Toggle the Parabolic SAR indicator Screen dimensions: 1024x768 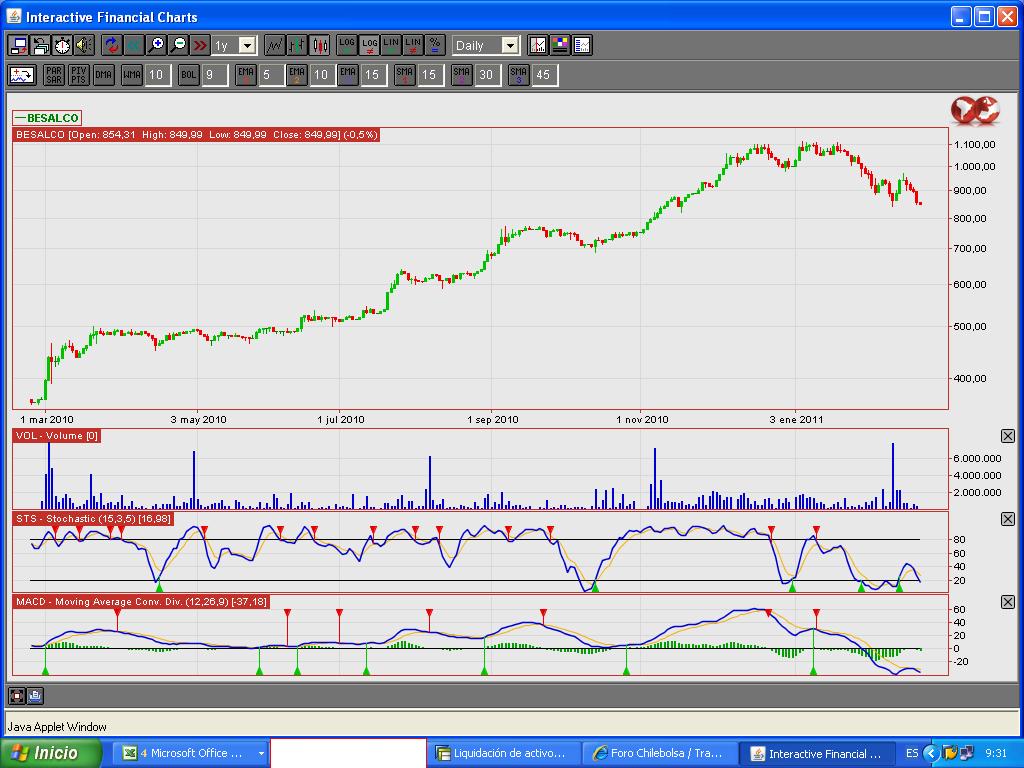pos(54,75)
